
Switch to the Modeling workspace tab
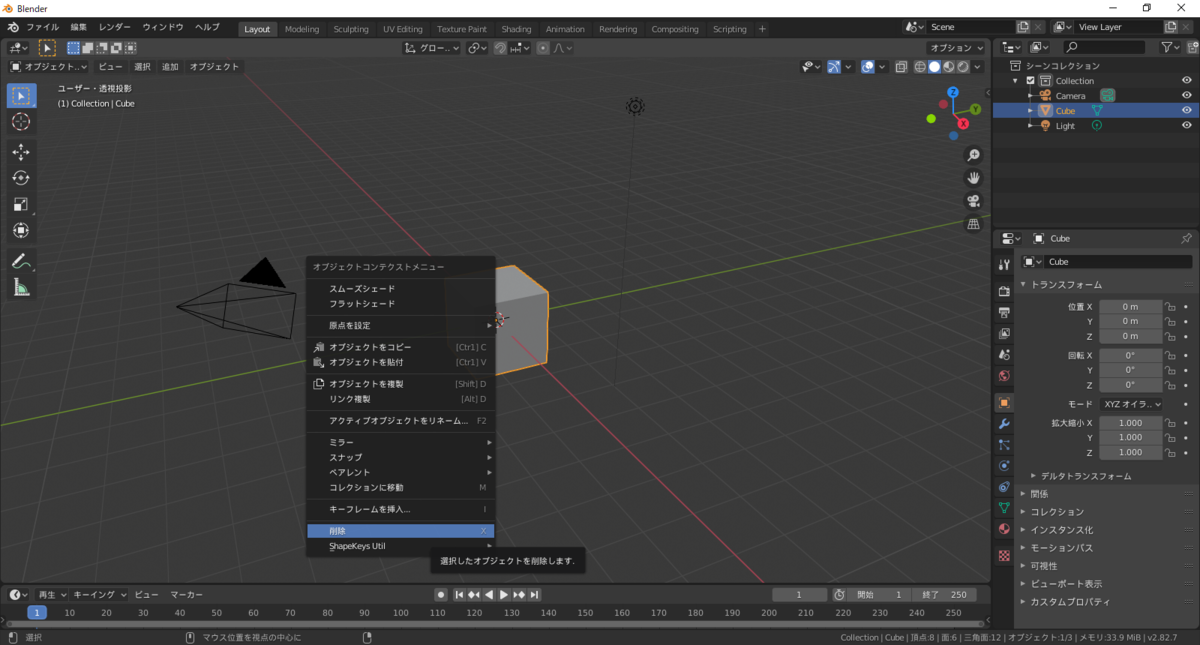click(x=302, y=29)
